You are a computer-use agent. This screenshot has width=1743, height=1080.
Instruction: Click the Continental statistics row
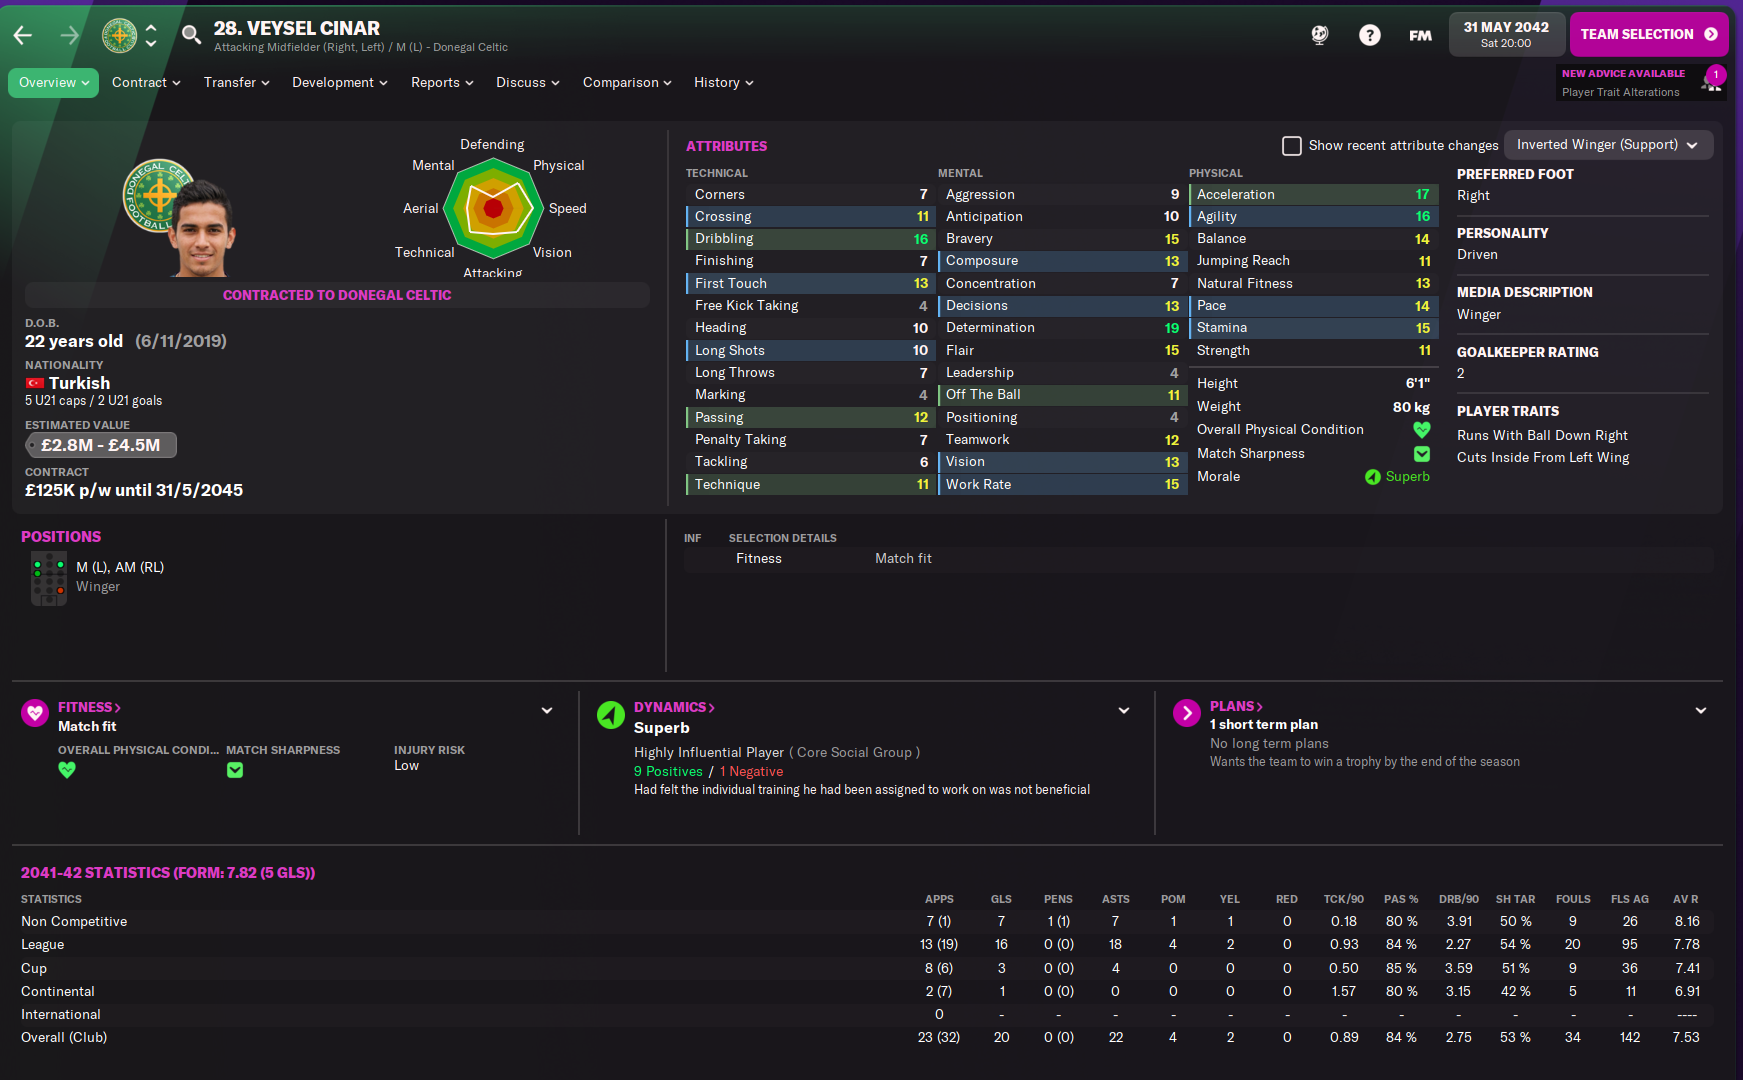tap(866, 992)
